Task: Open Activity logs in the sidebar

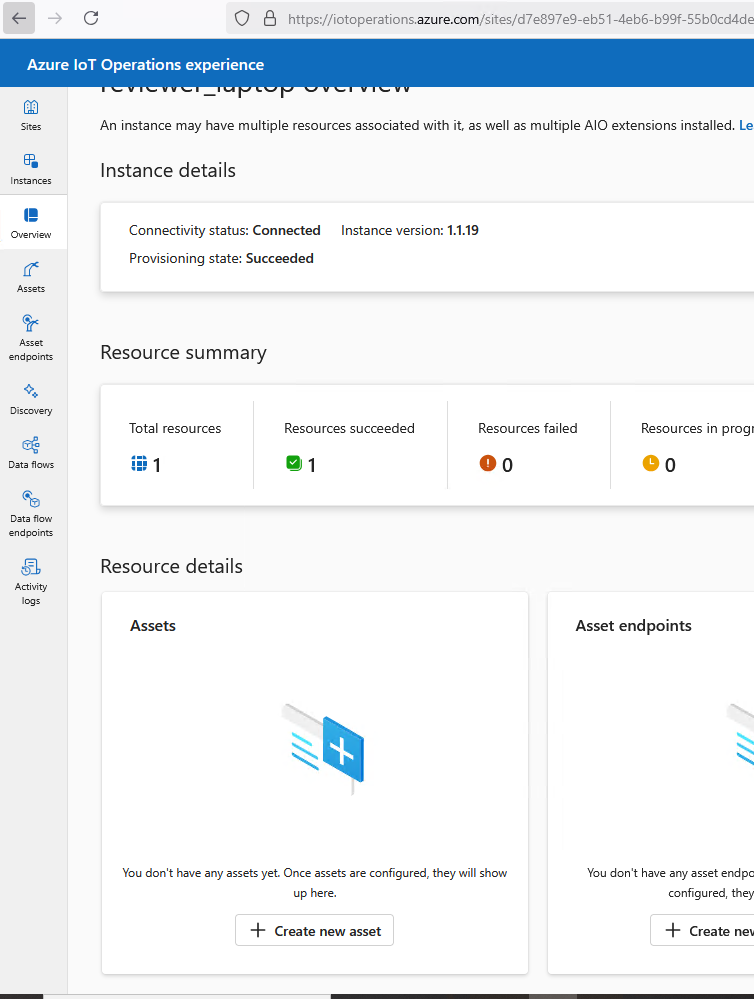Action: coord(31,582)
